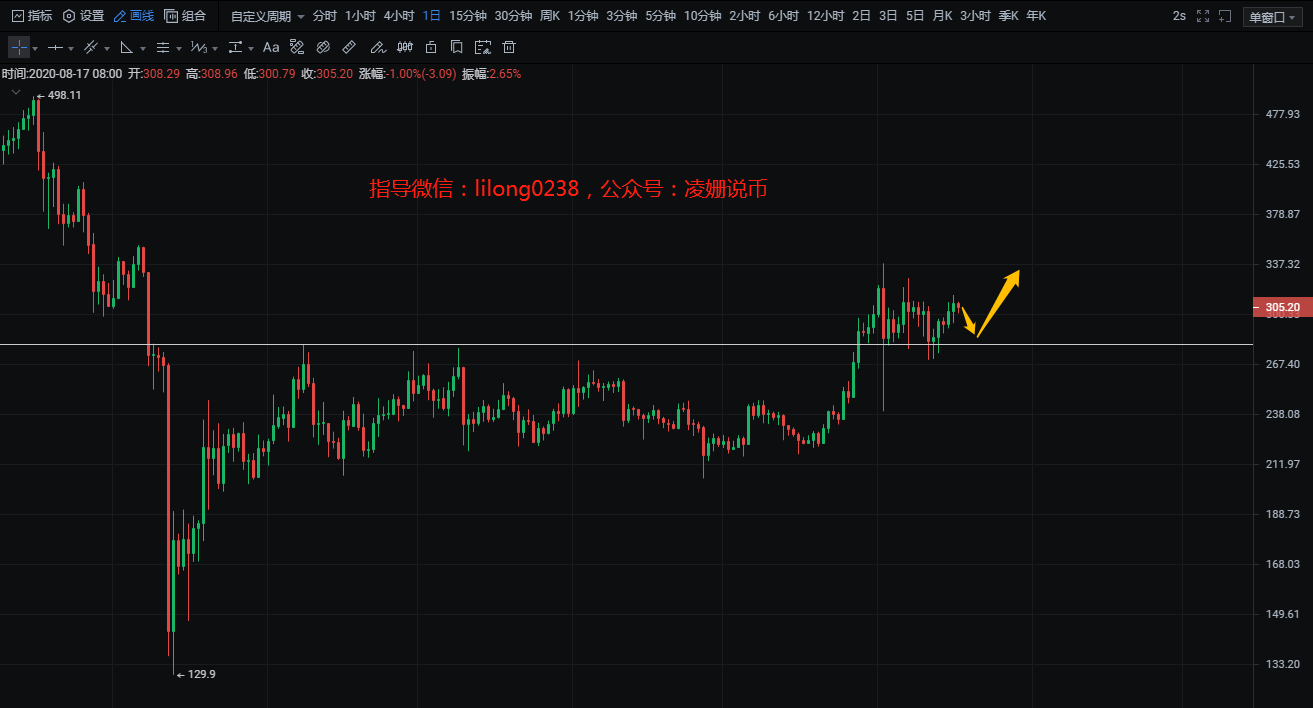Toggle the 画线 drawing toolbar
1313x708 pixels.
134,16
